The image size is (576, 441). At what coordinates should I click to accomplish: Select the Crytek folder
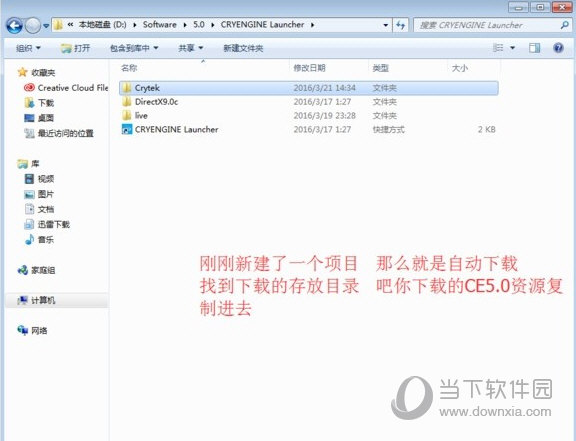point(309,88)
